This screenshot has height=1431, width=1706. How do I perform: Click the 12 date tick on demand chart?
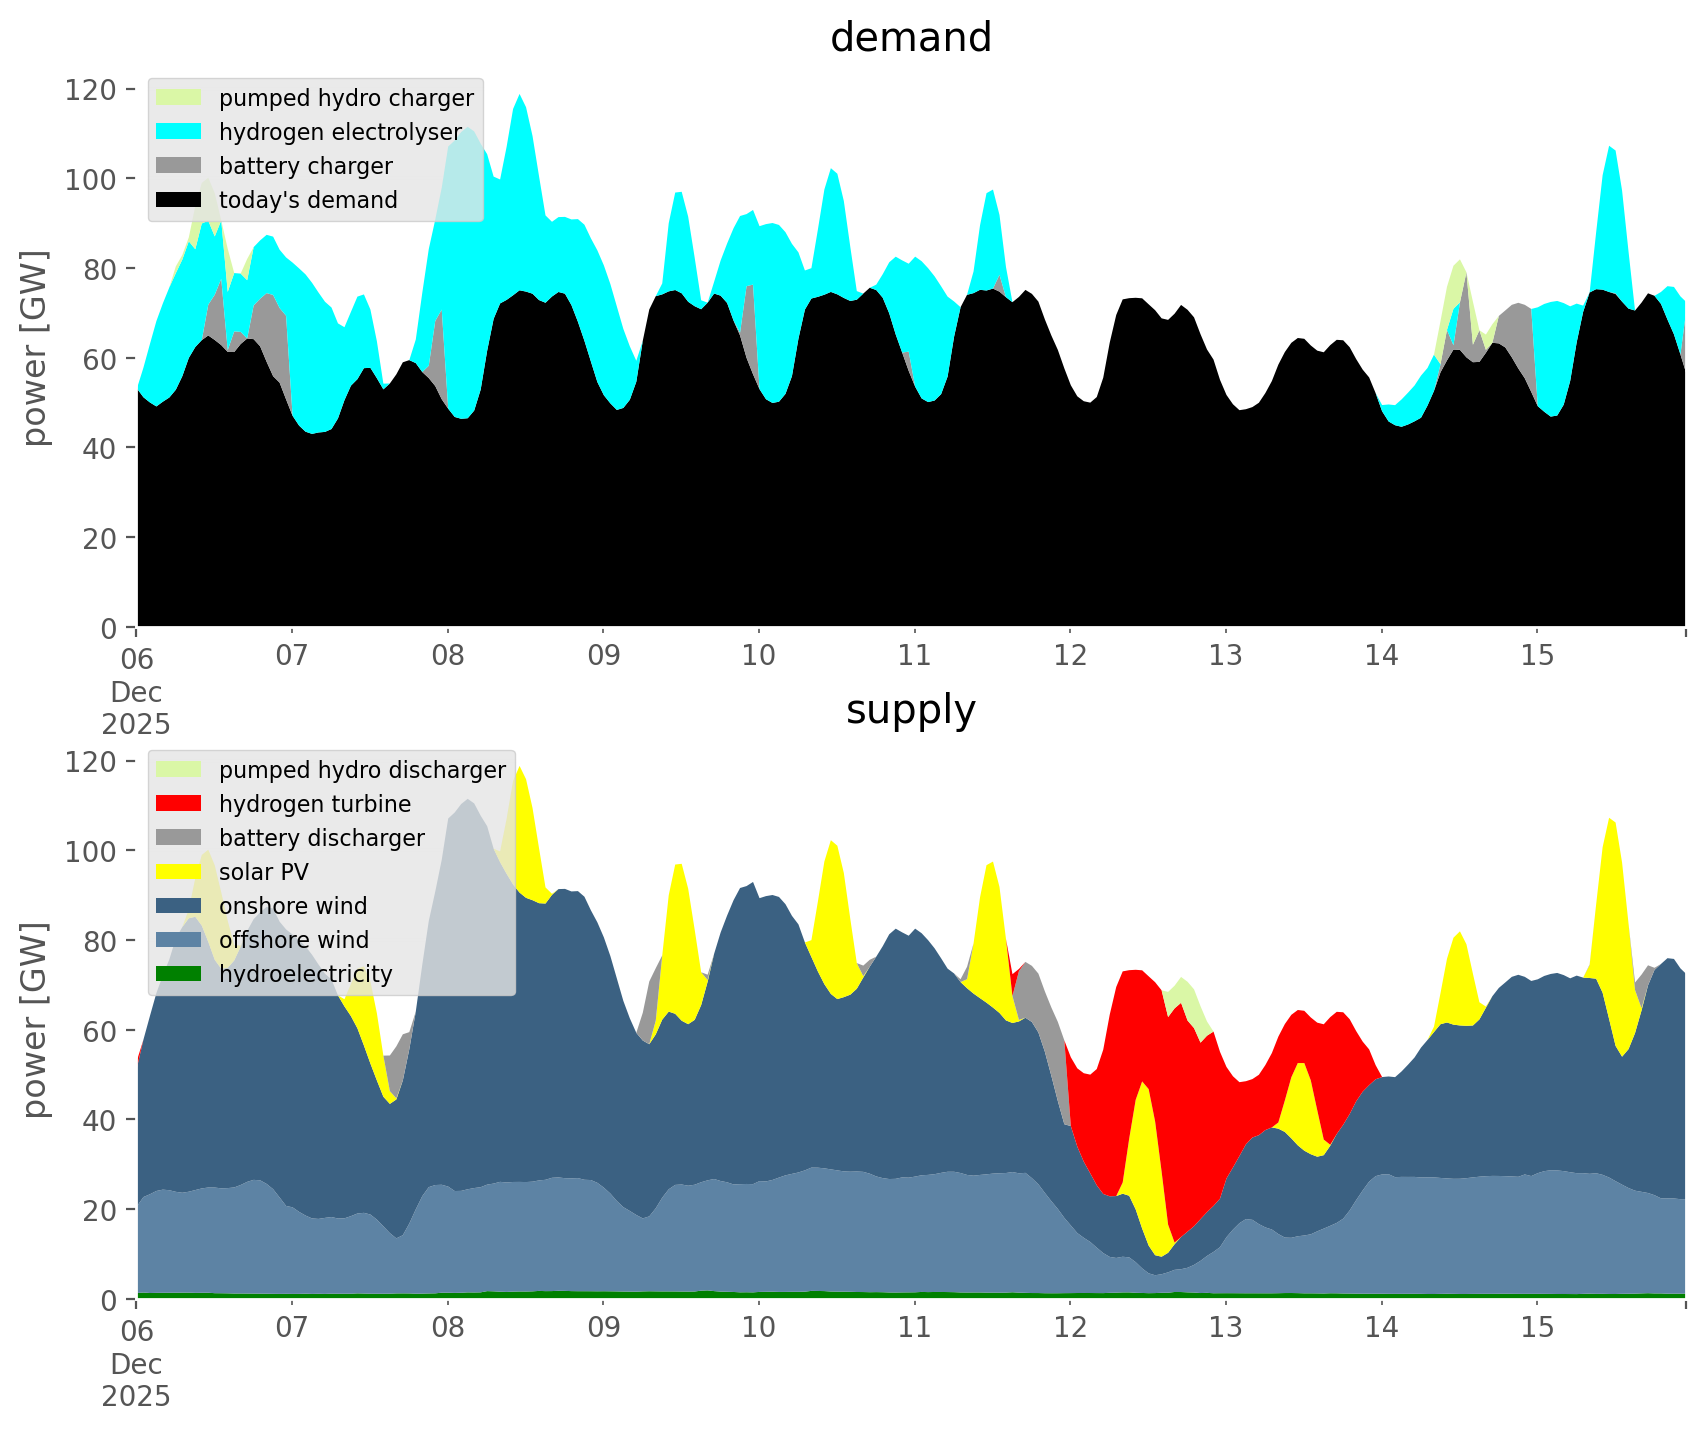coord(1069,656)
